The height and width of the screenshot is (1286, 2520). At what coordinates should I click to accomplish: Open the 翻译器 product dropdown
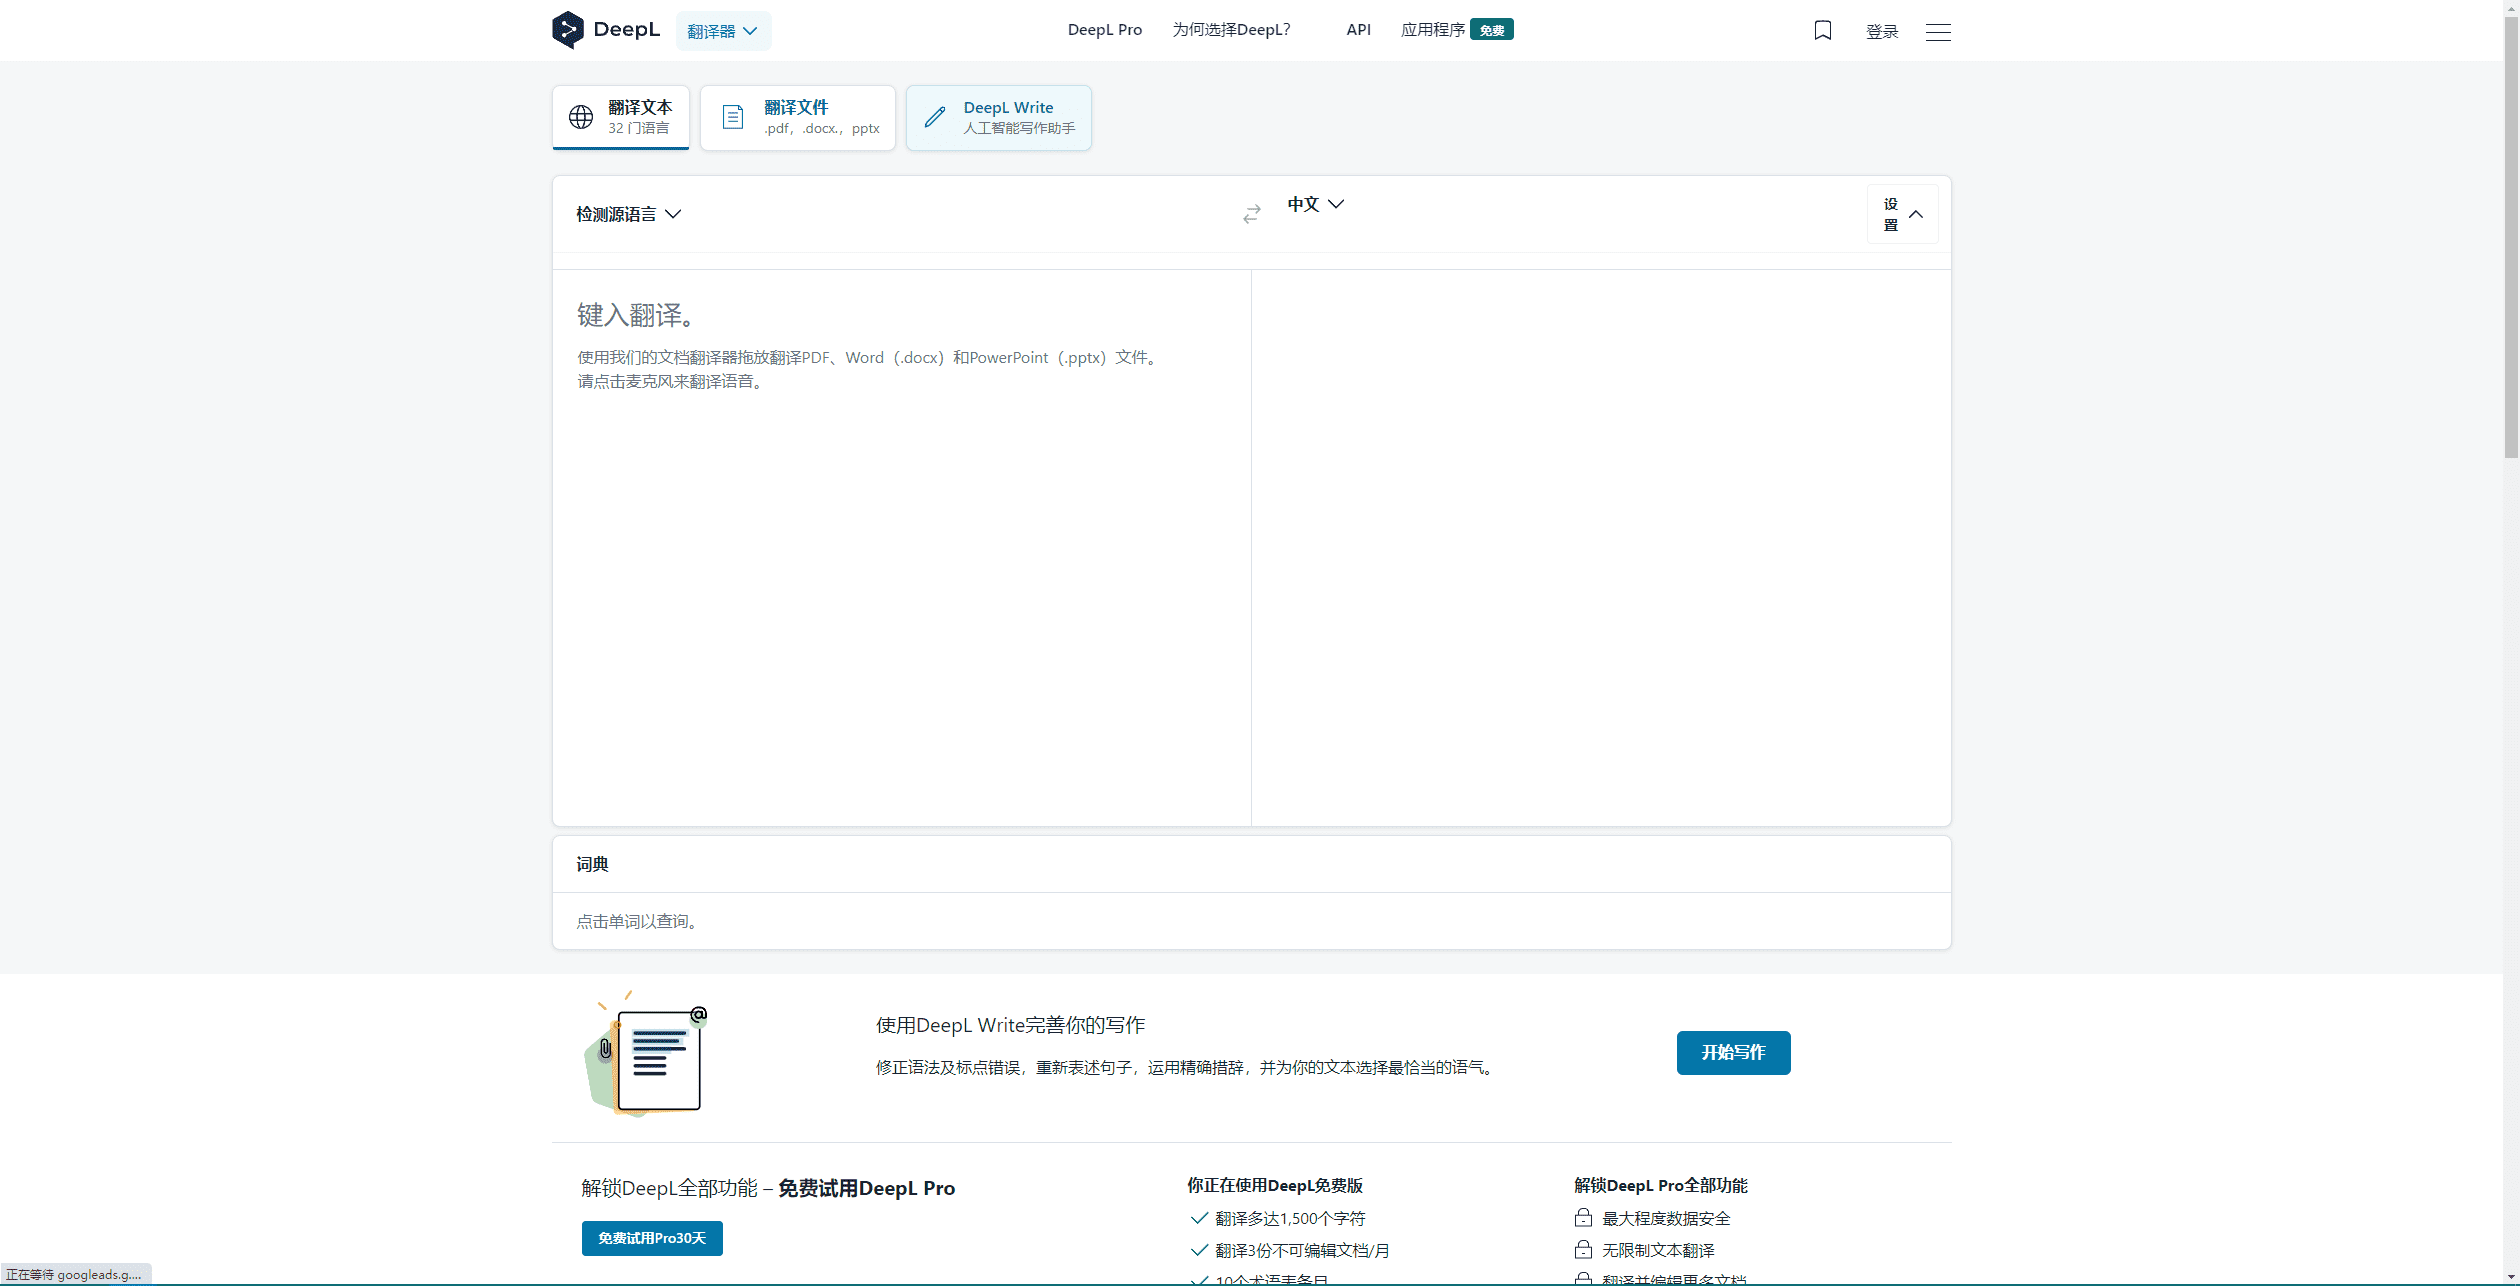723,31
